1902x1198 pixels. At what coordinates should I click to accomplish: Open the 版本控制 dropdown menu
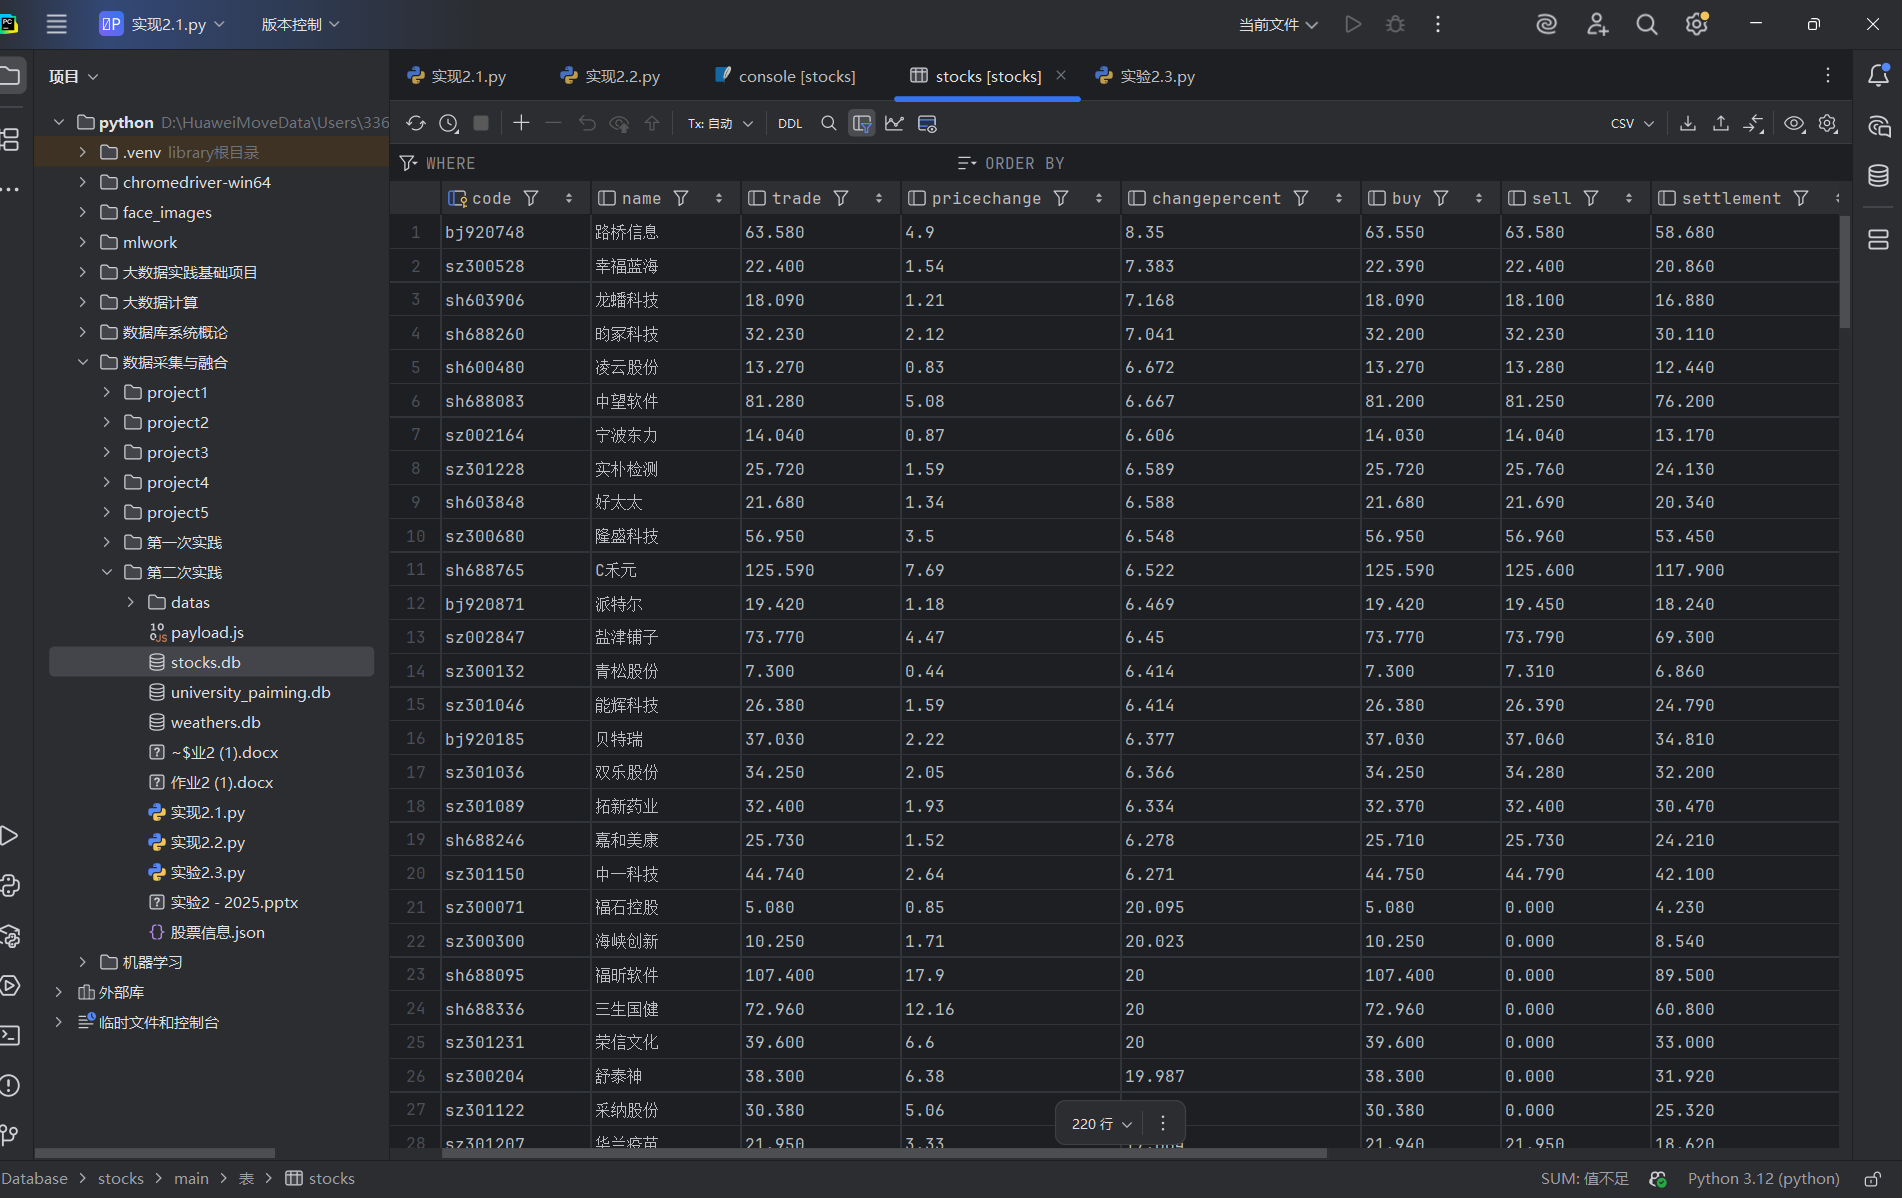(x=300, y=24)
